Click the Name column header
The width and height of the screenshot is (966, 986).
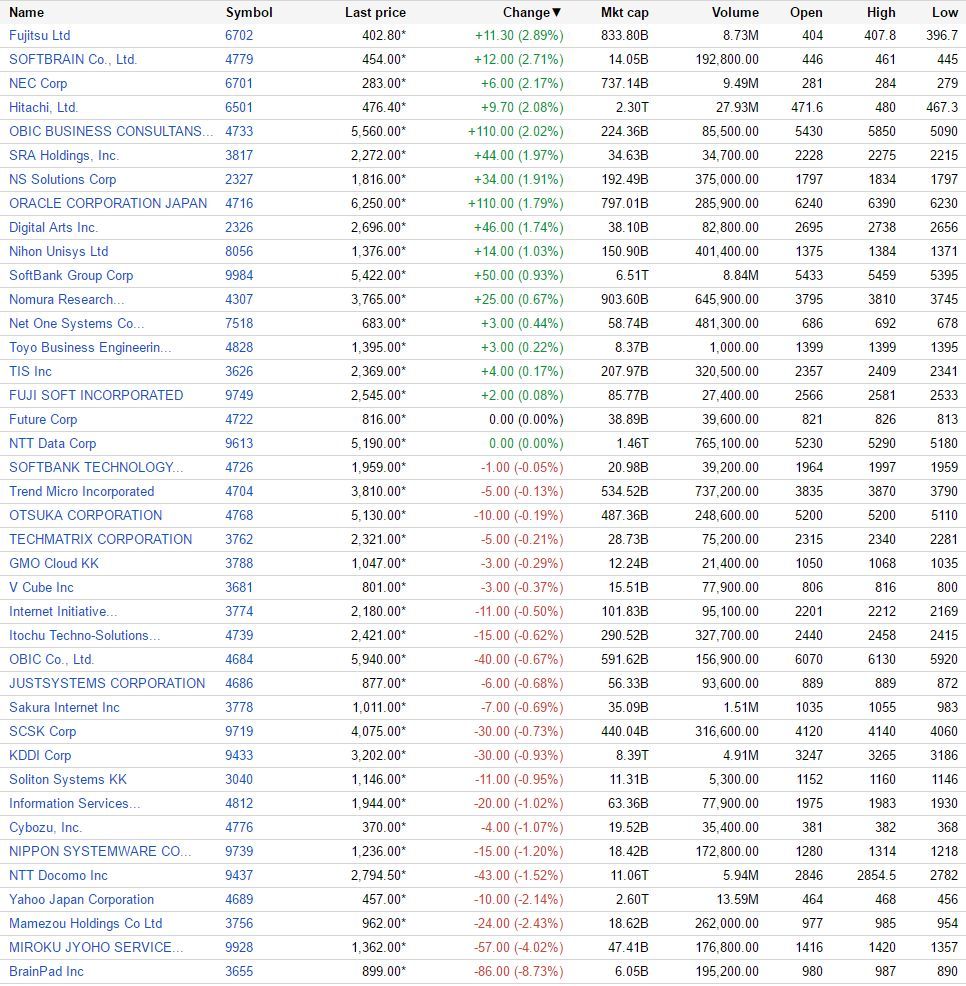pos(26,13)
